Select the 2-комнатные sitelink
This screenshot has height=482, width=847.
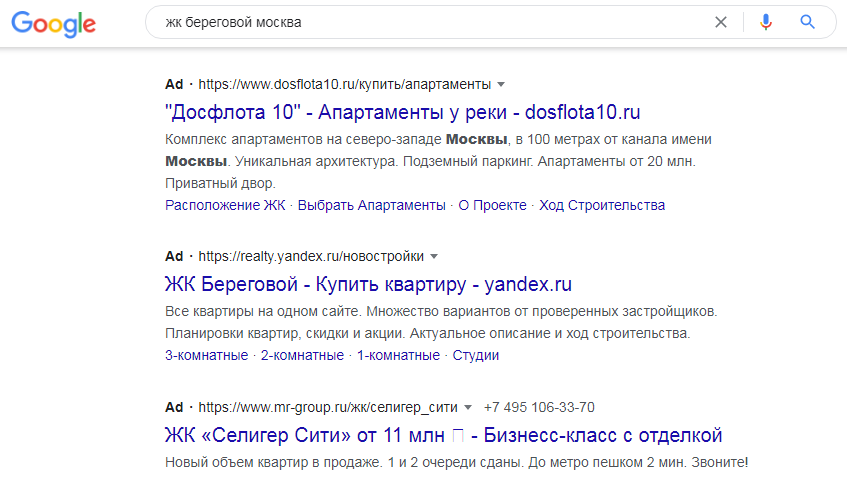302,355
